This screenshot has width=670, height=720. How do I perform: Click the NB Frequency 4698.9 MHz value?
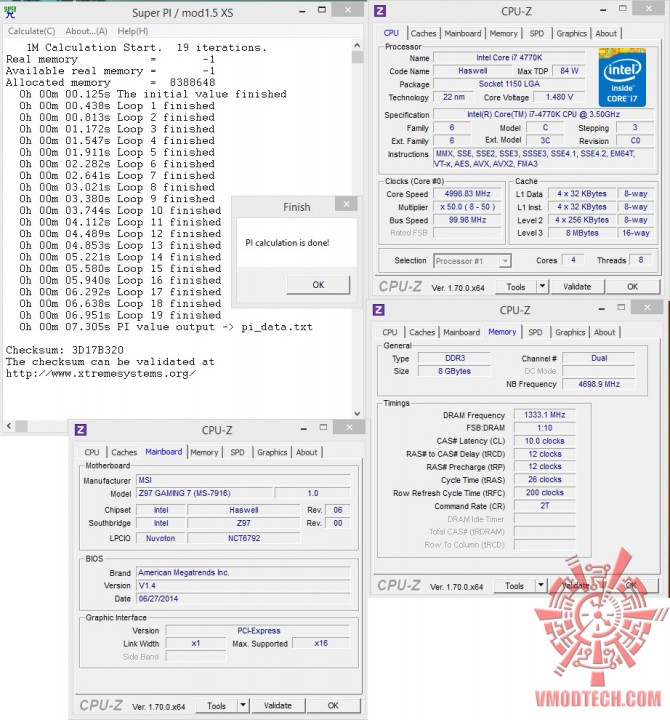point(599,384)
